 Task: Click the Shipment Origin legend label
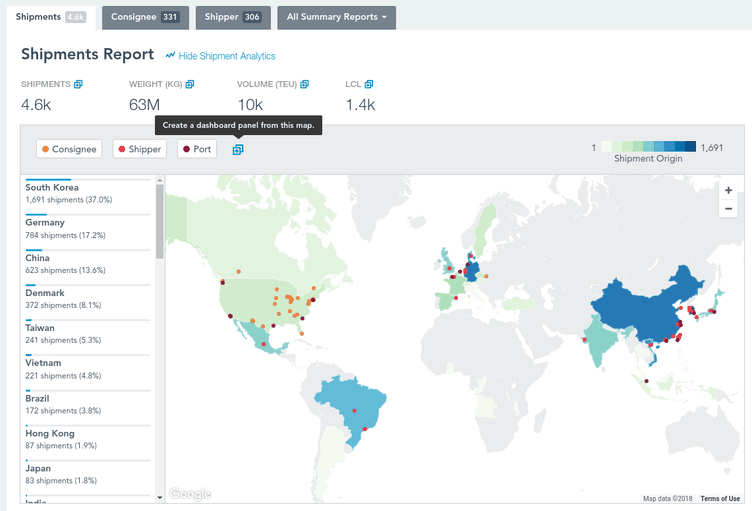pos(648,159)
